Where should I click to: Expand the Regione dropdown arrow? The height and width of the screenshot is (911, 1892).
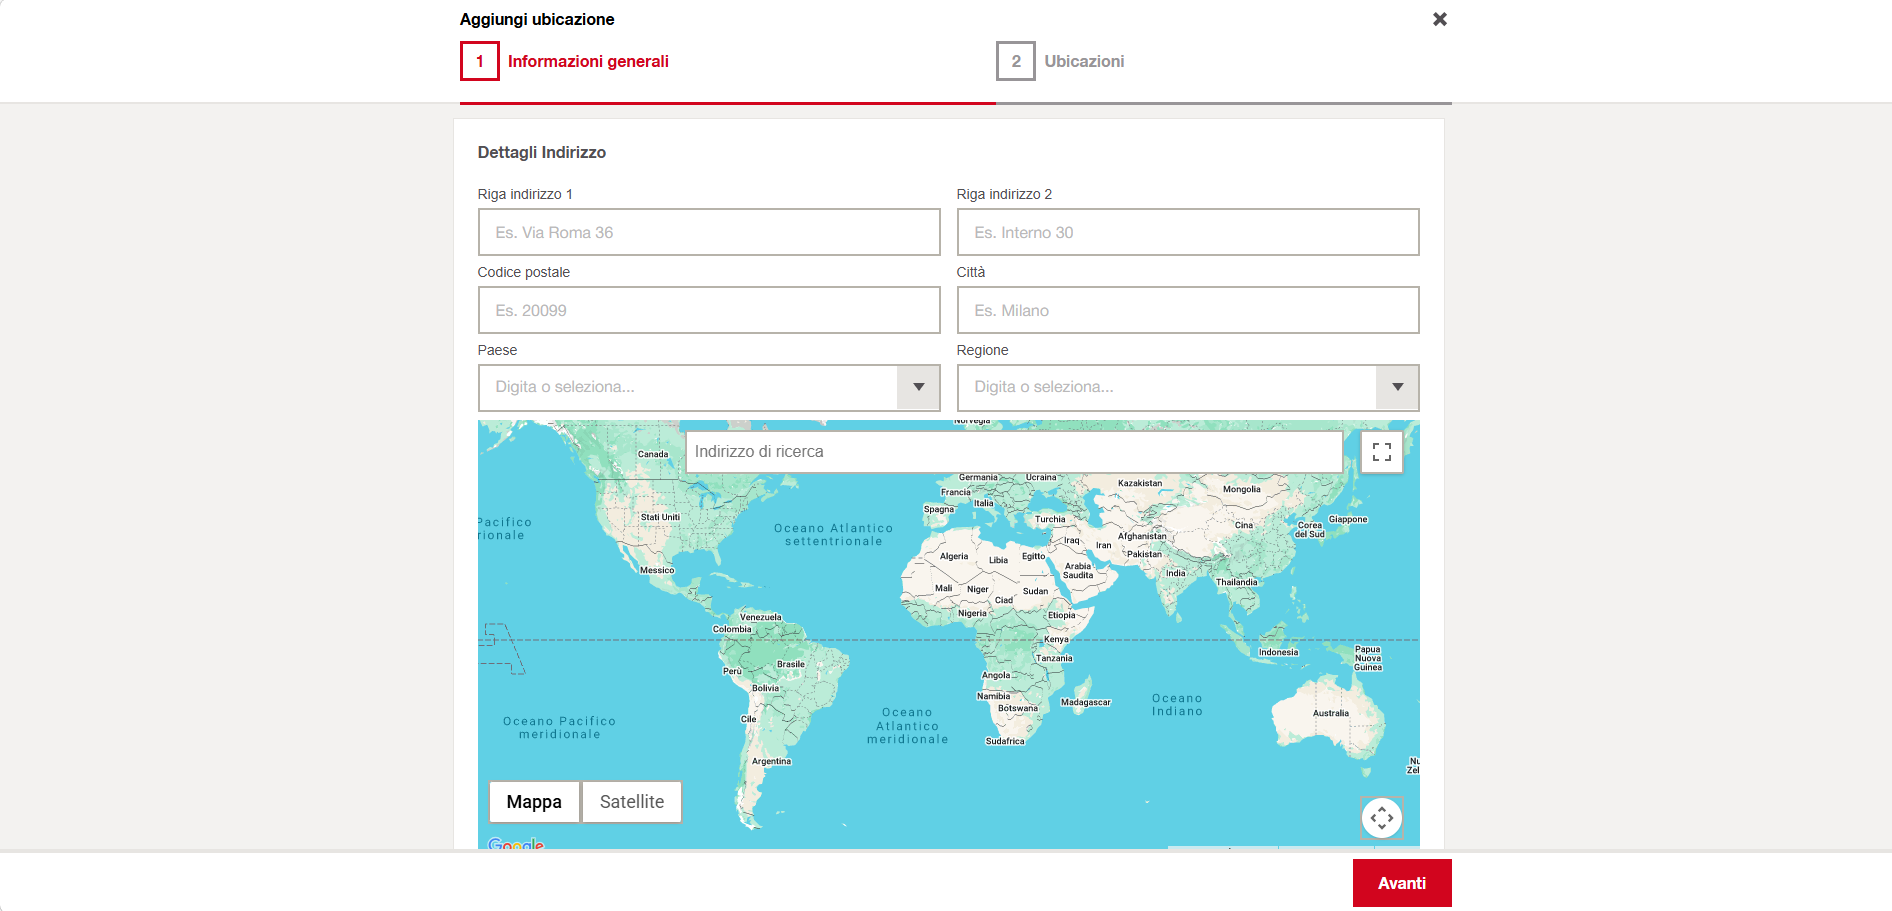1397,387
